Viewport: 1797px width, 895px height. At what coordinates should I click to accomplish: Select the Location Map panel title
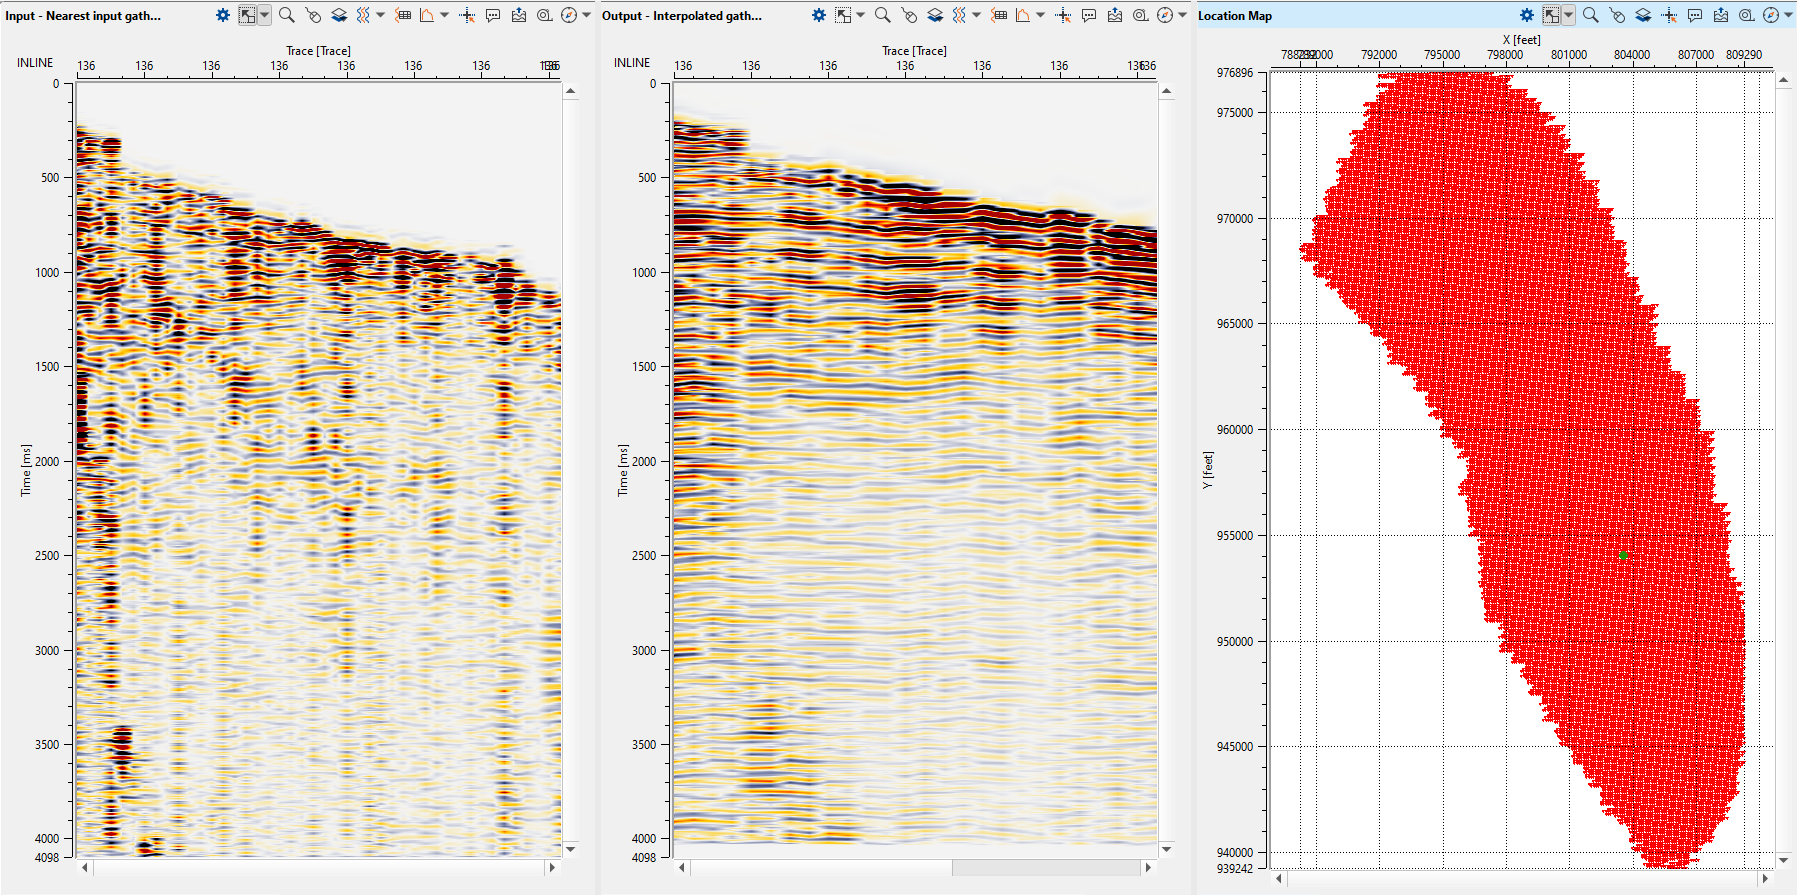click(x=1235, y=16)
